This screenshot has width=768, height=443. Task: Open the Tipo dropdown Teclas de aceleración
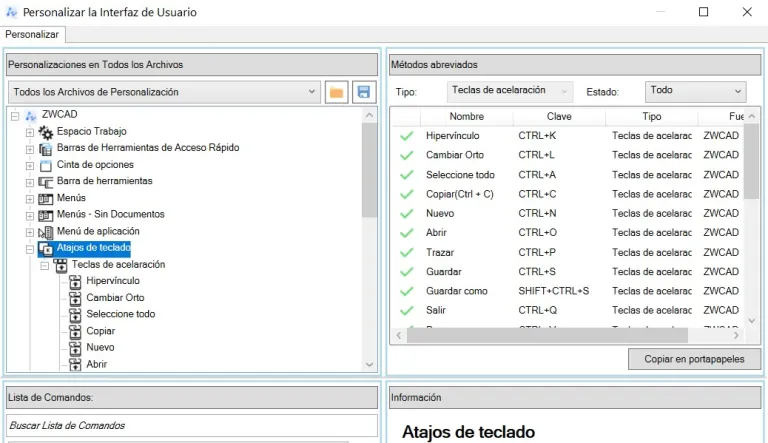[x=509, y=91]
